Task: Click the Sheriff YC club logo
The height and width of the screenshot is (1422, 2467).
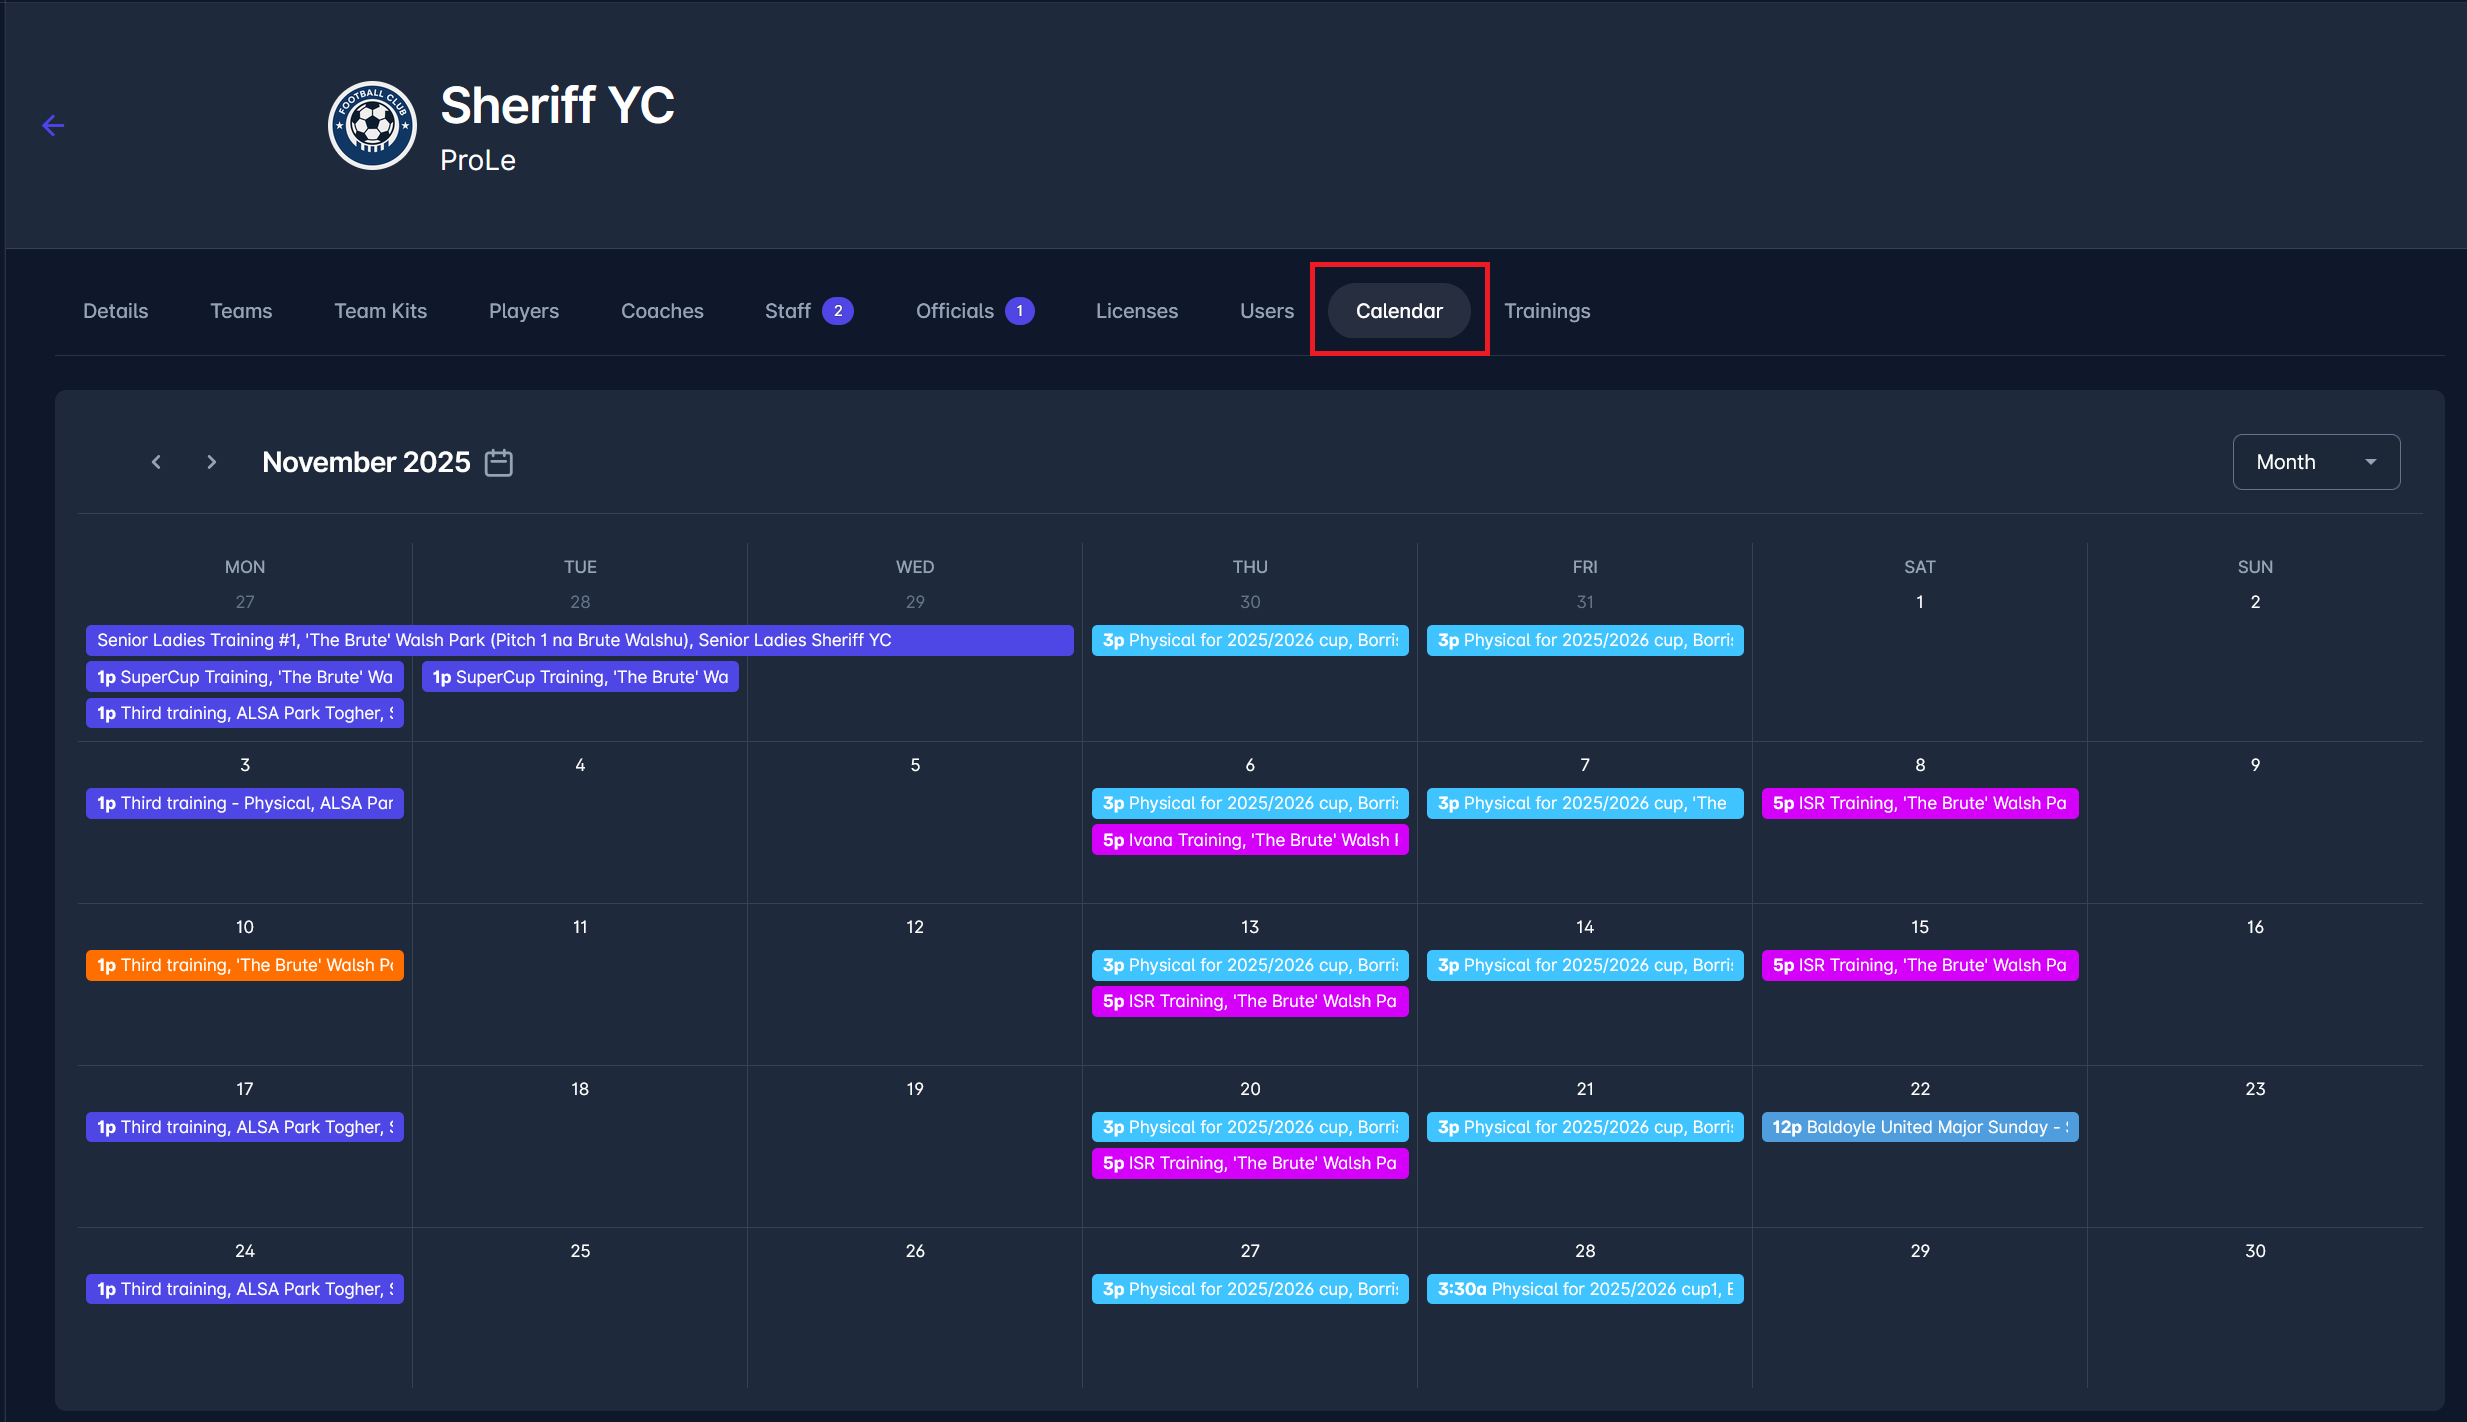Action: point(372,125)
